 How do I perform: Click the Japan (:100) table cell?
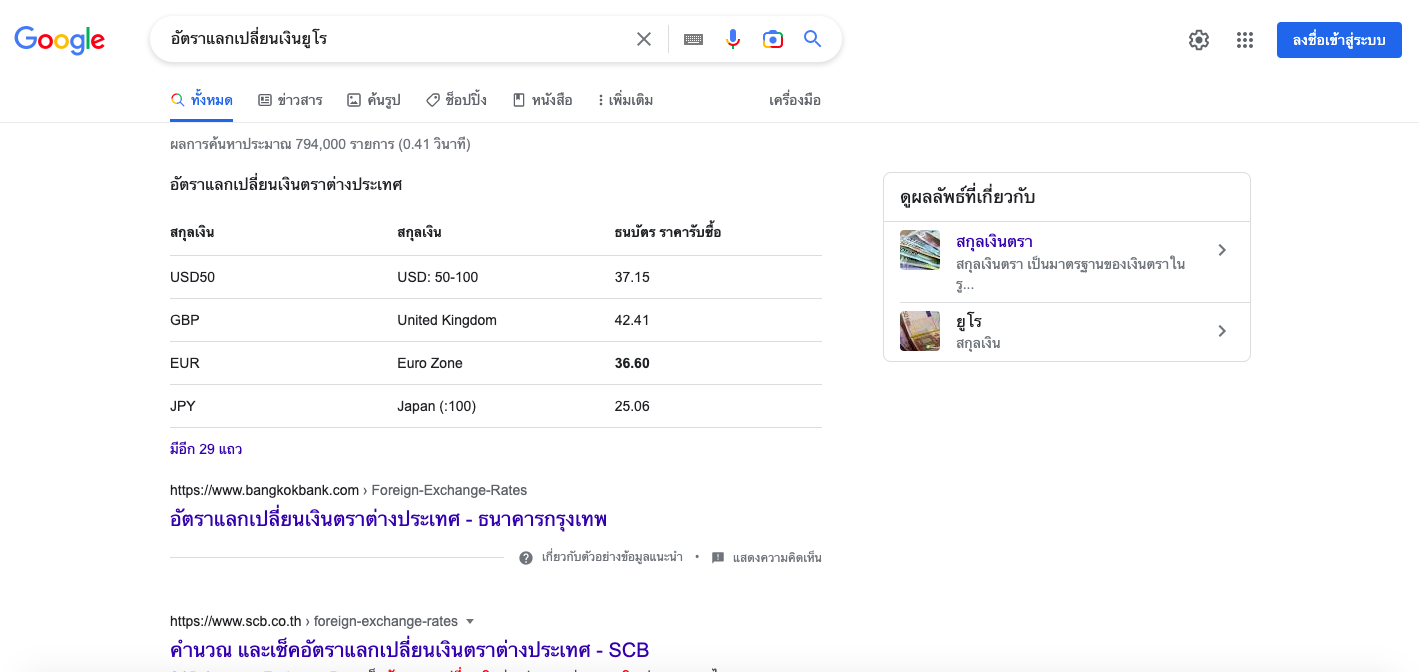click(x=437, y=406)
